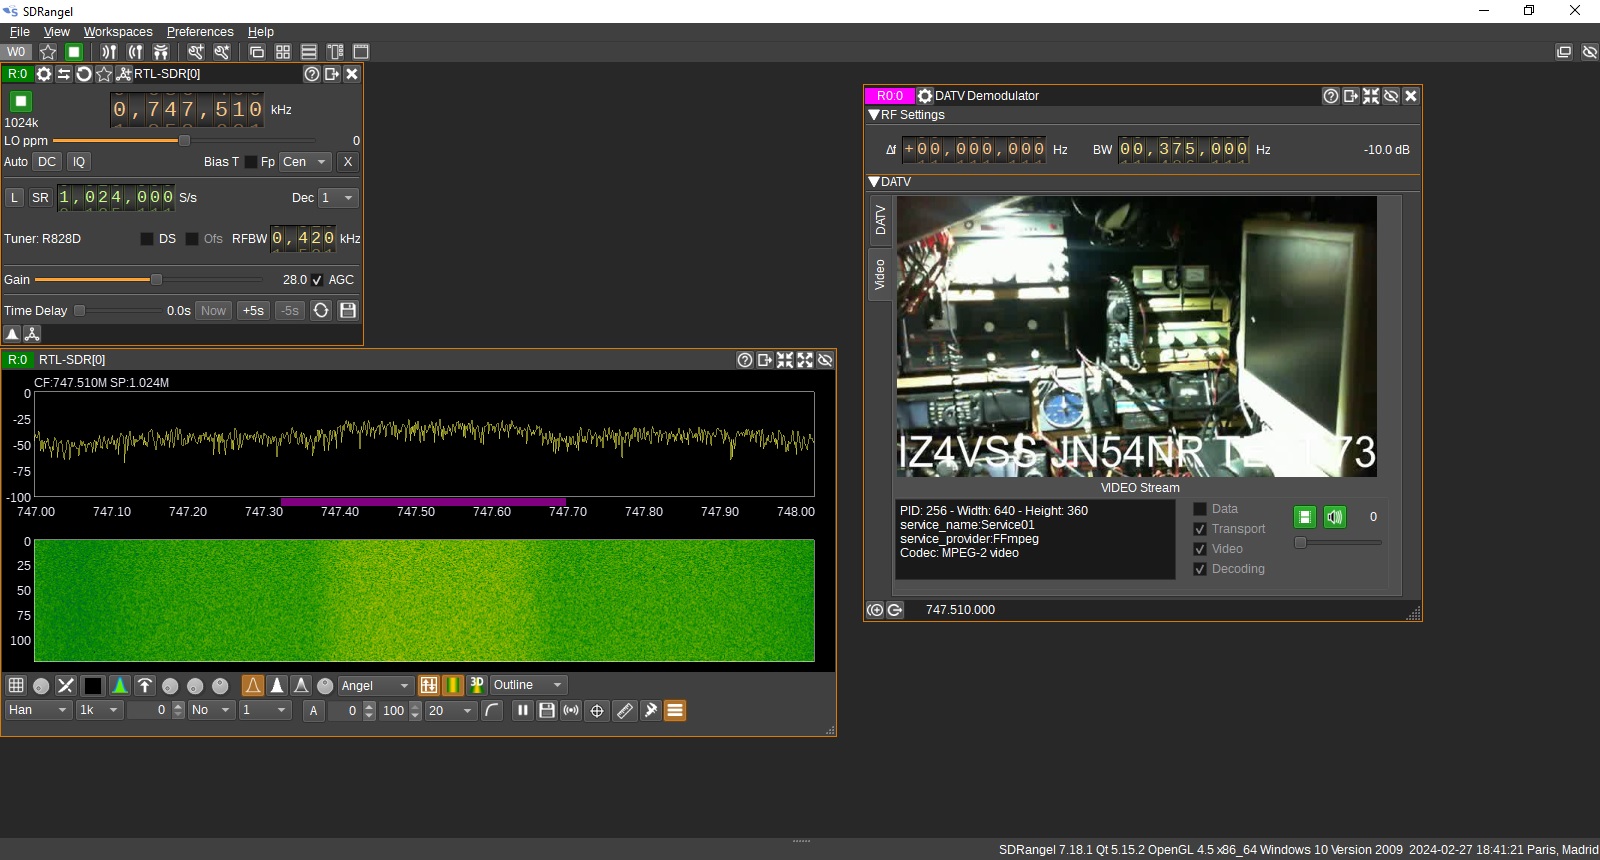The height and width of the screenshot is (860, 1600).
Task: Click the audio mute button in DATV panel
Action: pyautogui.click(x=1334, y=517)
